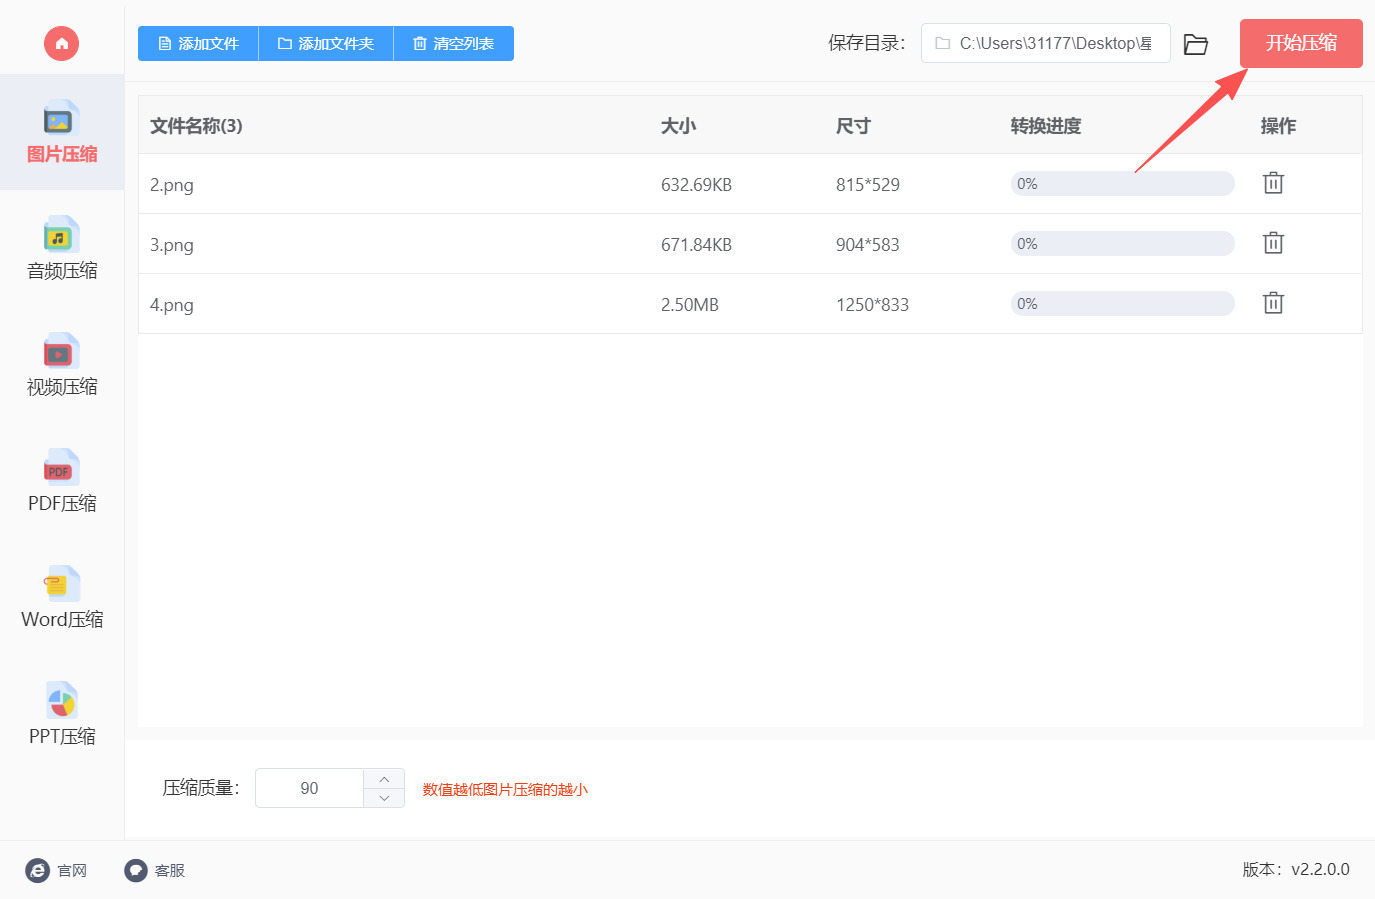Open the PDF压缩 section

coord(62,481)
